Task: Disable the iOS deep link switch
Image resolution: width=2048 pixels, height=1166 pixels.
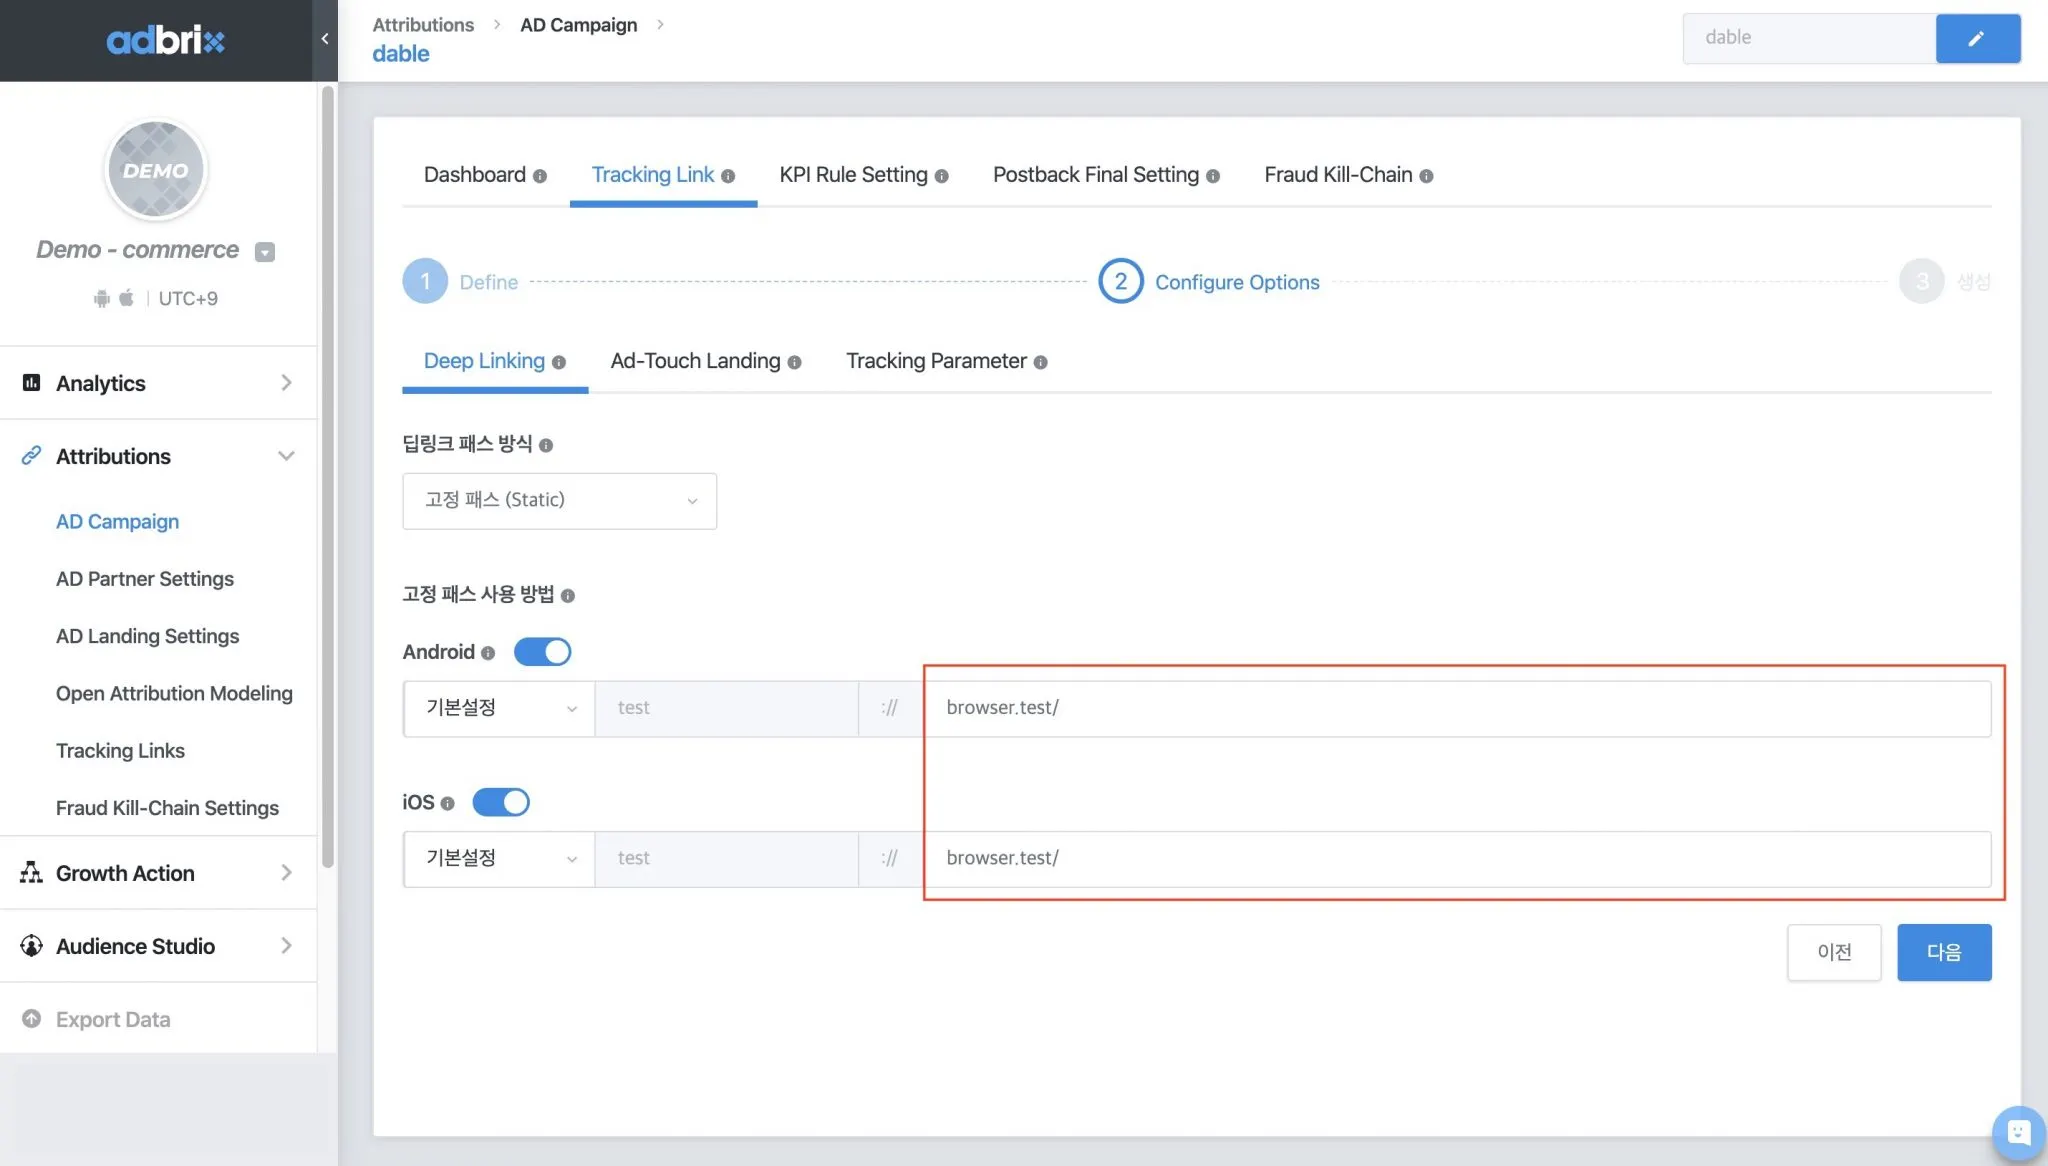Action: tap(501, 802)
